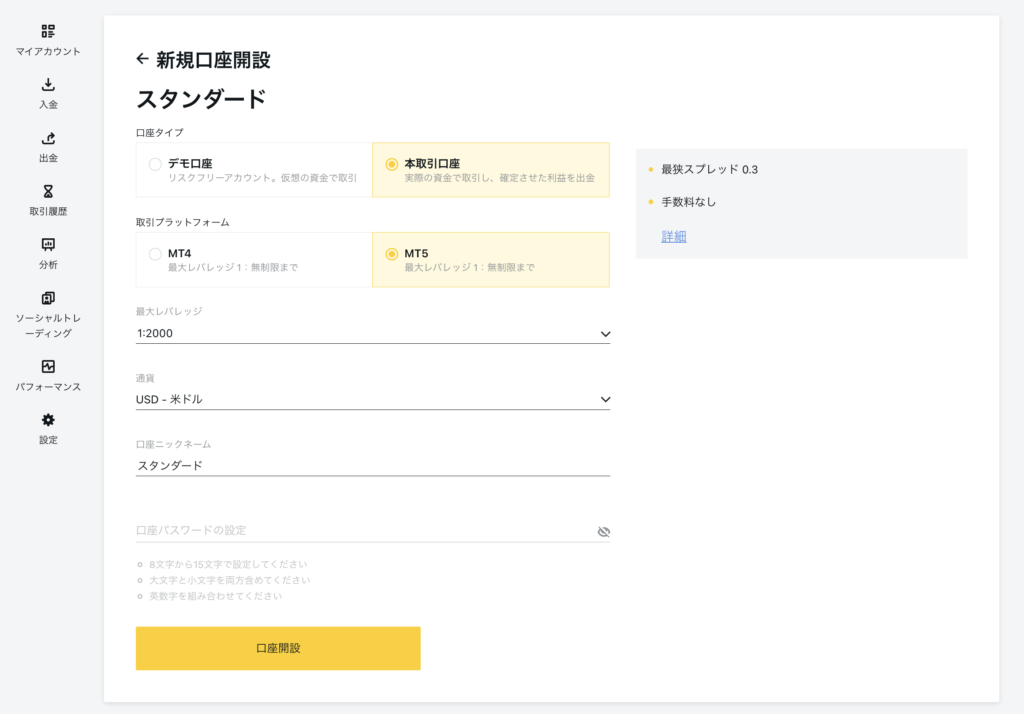
Task: Choose MT4 platform radio button
Action: click(x=155, y=254)
